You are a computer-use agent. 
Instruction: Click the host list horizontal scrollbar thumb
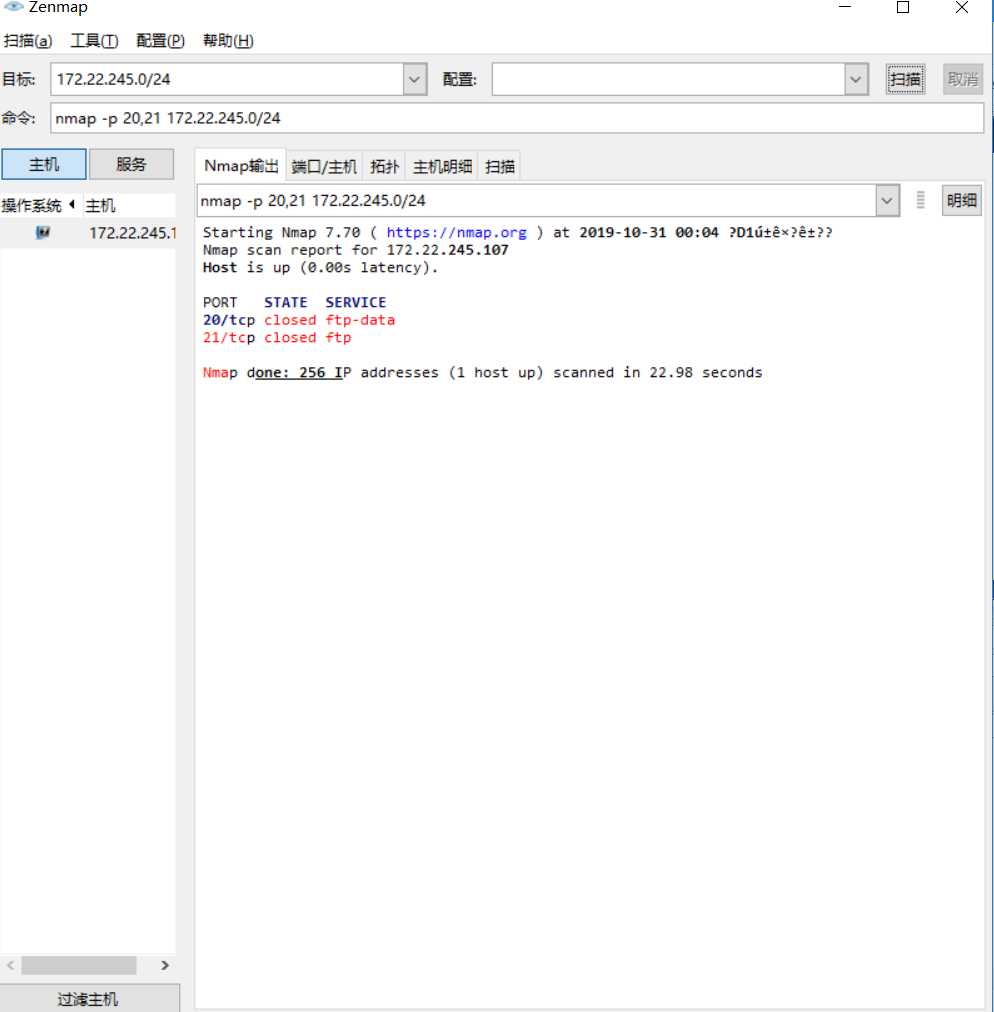pos(79,965)
